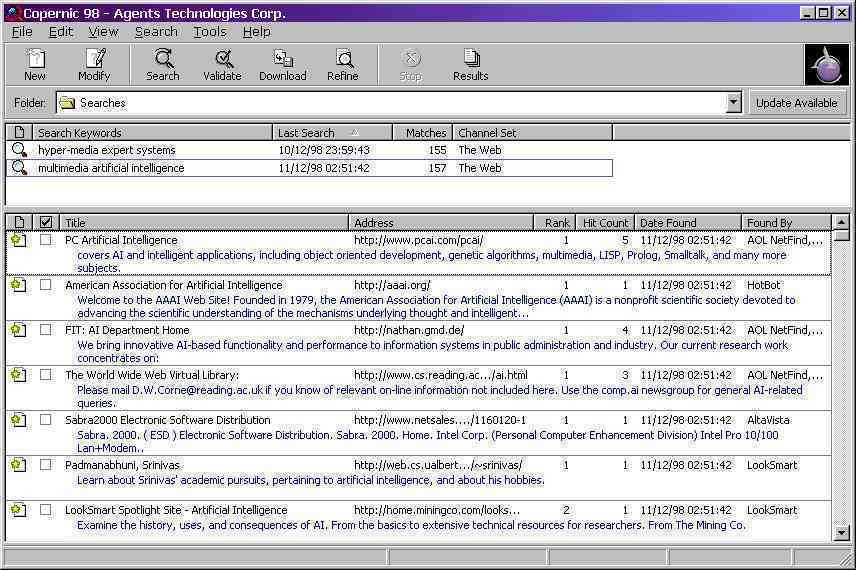Select the checkbox for Padmanabhuni, Srinivas
Viewport: 856px width, 570px height.
click(46, 465)
